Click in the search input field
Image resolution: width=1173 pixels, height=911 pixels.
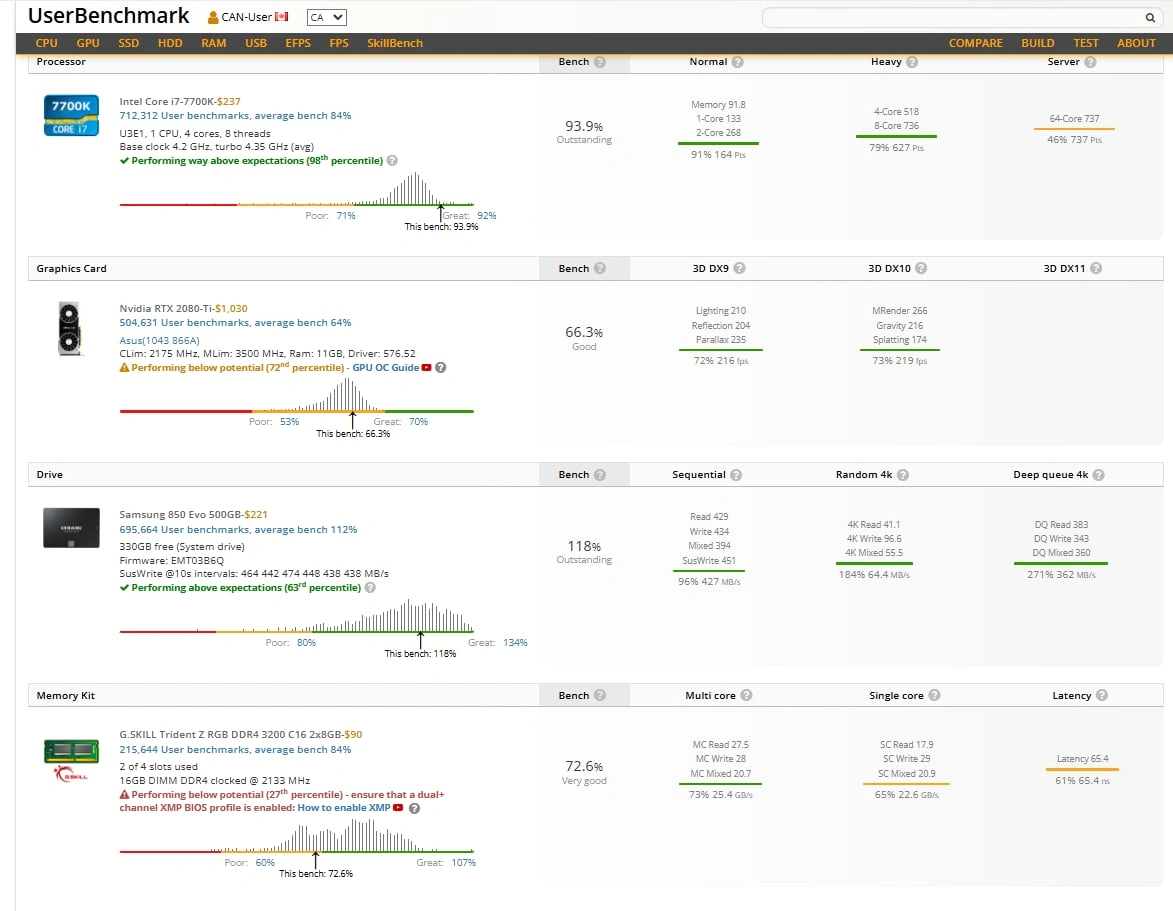tap(953, 17)
